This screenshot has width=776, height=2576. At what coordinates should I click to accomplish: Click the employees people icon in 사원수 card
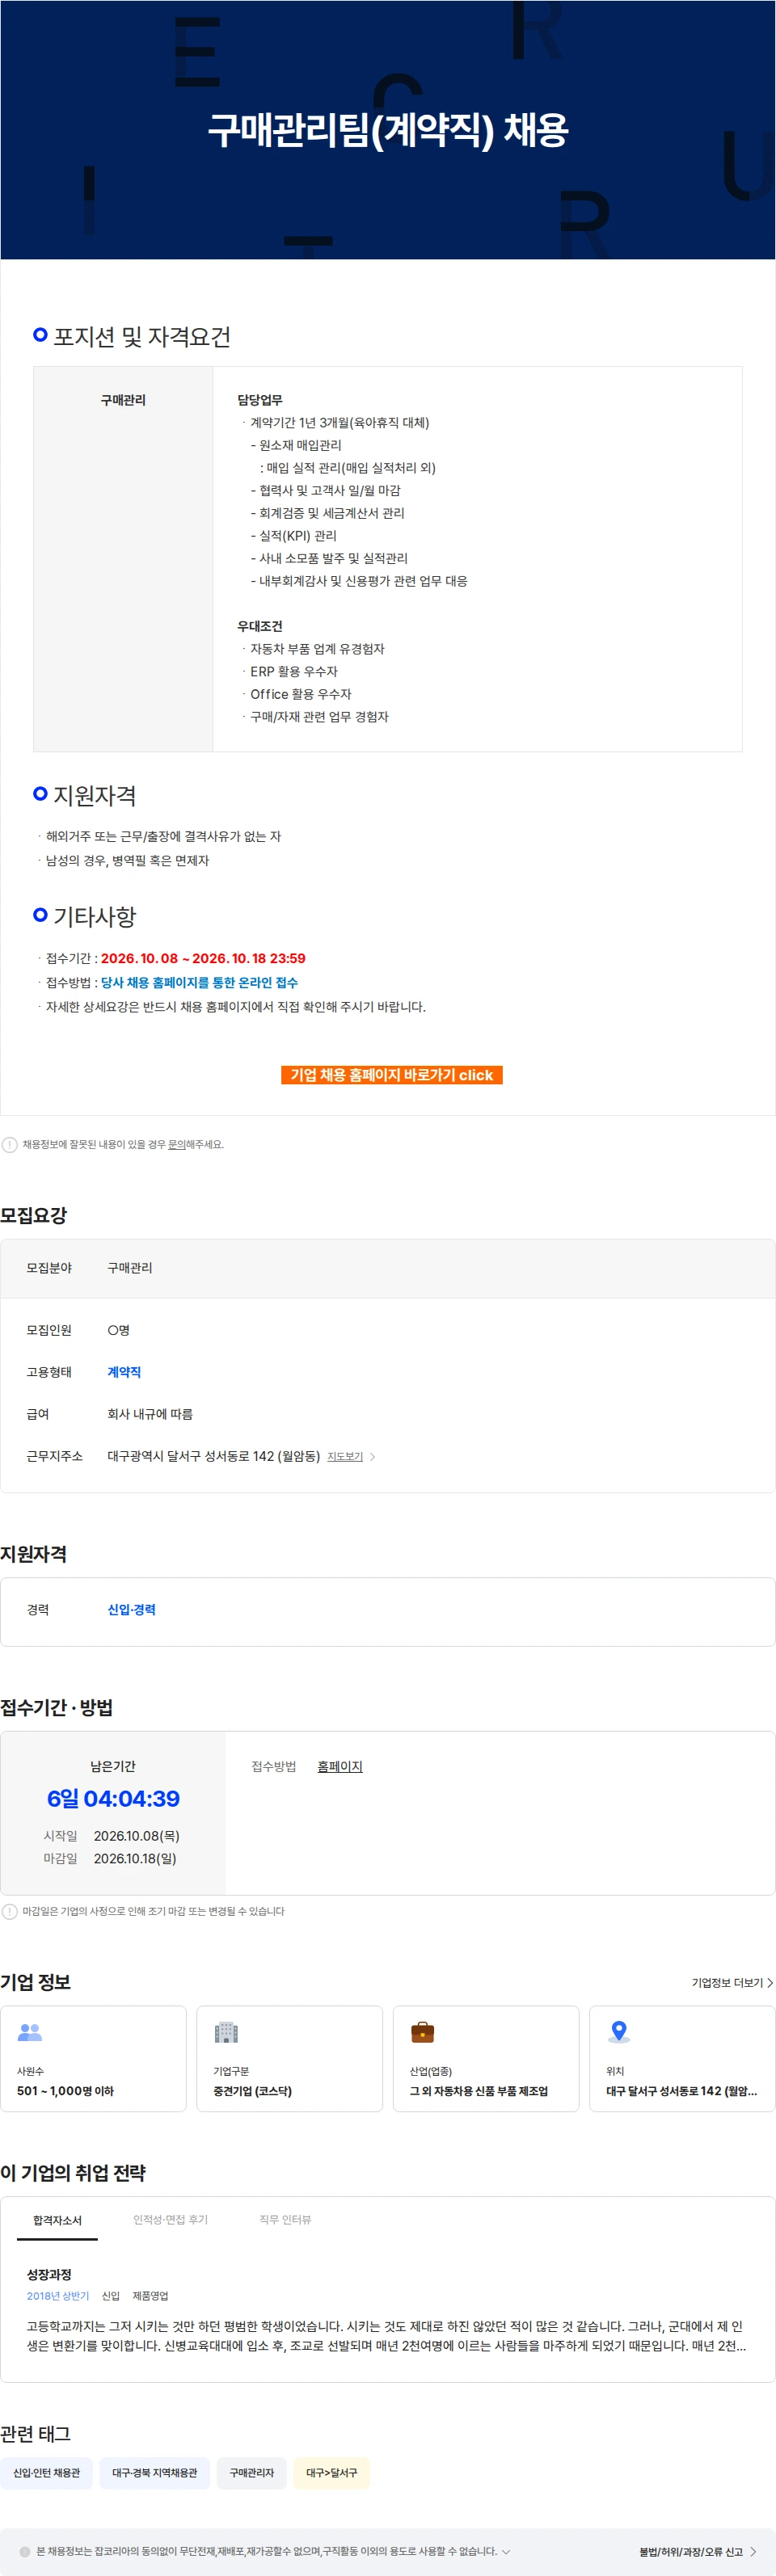(30, 2032)
